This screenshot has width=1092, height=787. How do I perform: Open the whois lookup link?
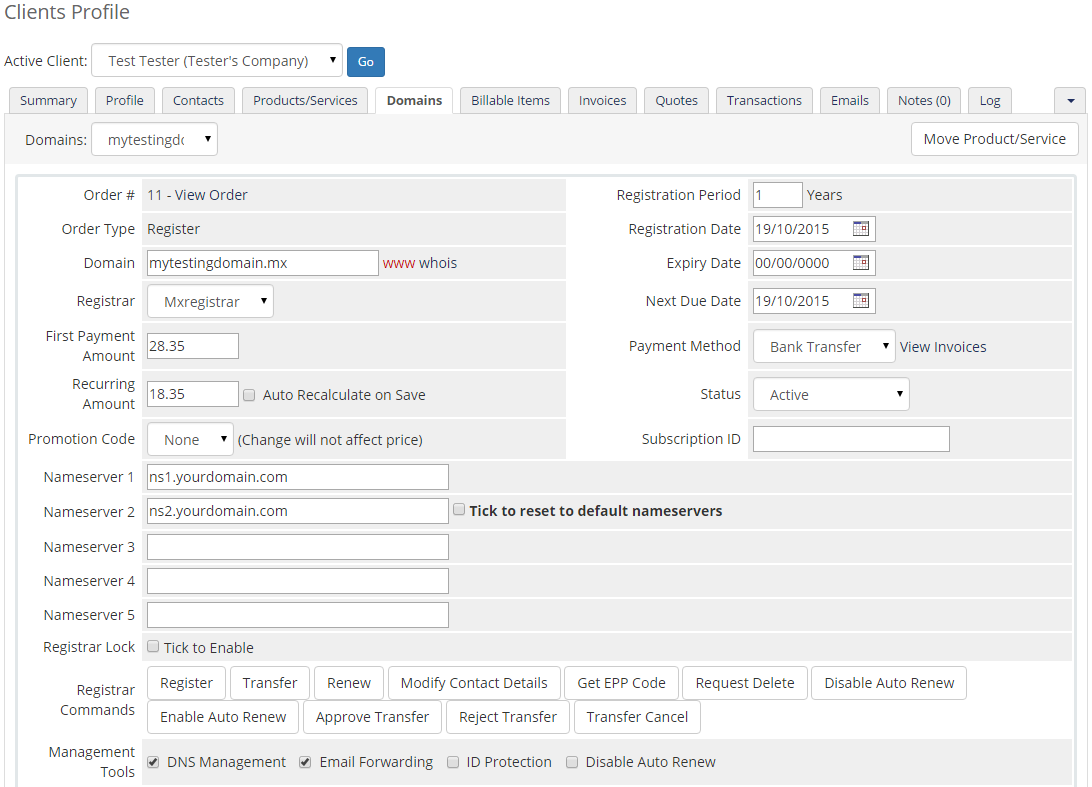[x=438, y=263]
